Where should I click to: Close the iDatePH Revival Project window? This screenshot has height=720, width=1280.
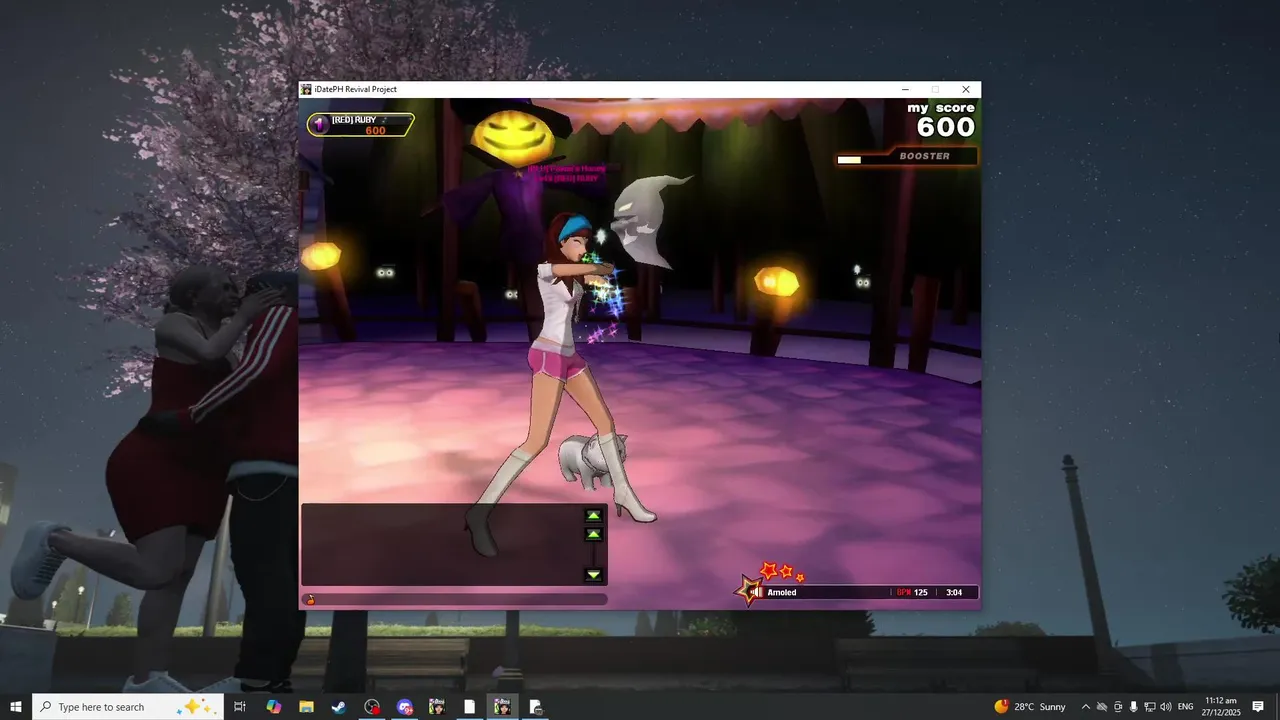pyautogui.click(x=965, y=89)
